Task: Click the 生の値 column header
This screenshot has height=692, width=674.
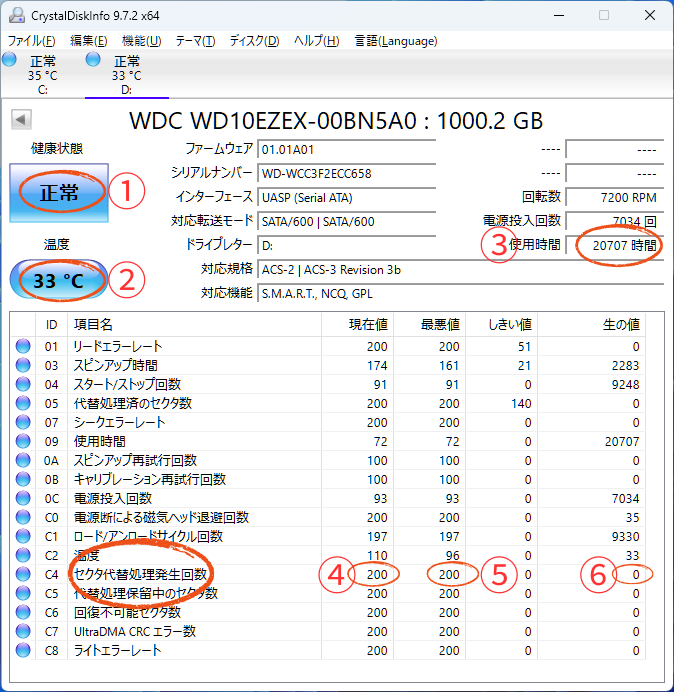Action: point(620,324)
